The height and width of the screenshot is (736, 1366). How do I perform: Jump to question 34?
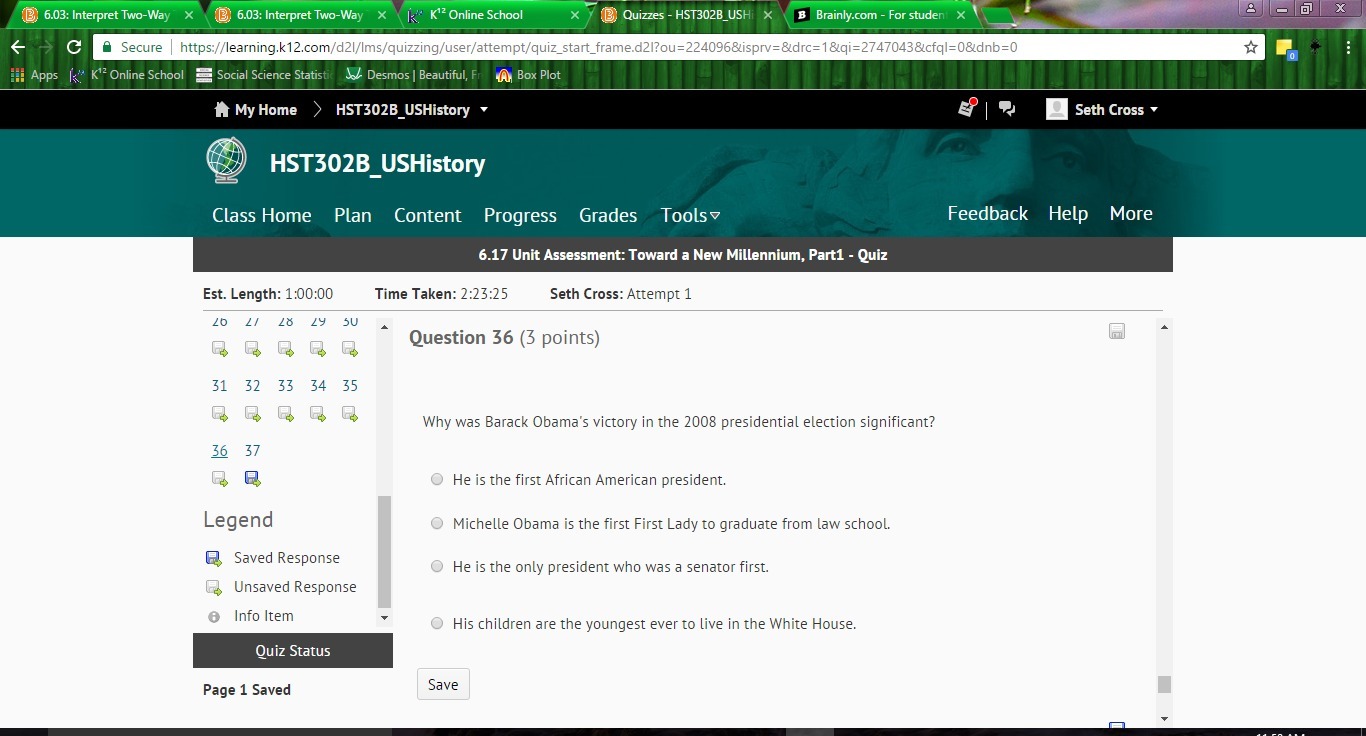point(317,386)
